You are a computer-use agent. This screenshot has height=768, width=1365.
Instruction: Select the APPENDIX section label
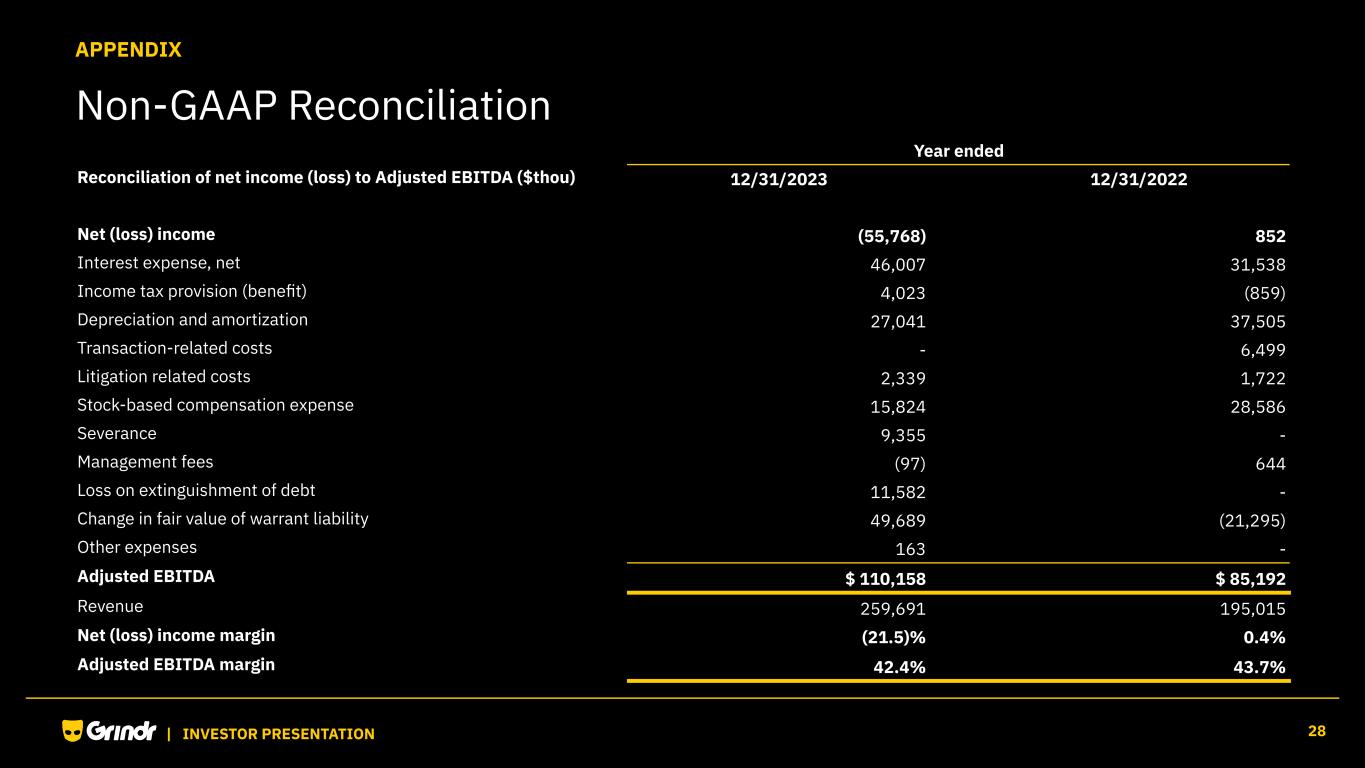click(x=128, y=50)
